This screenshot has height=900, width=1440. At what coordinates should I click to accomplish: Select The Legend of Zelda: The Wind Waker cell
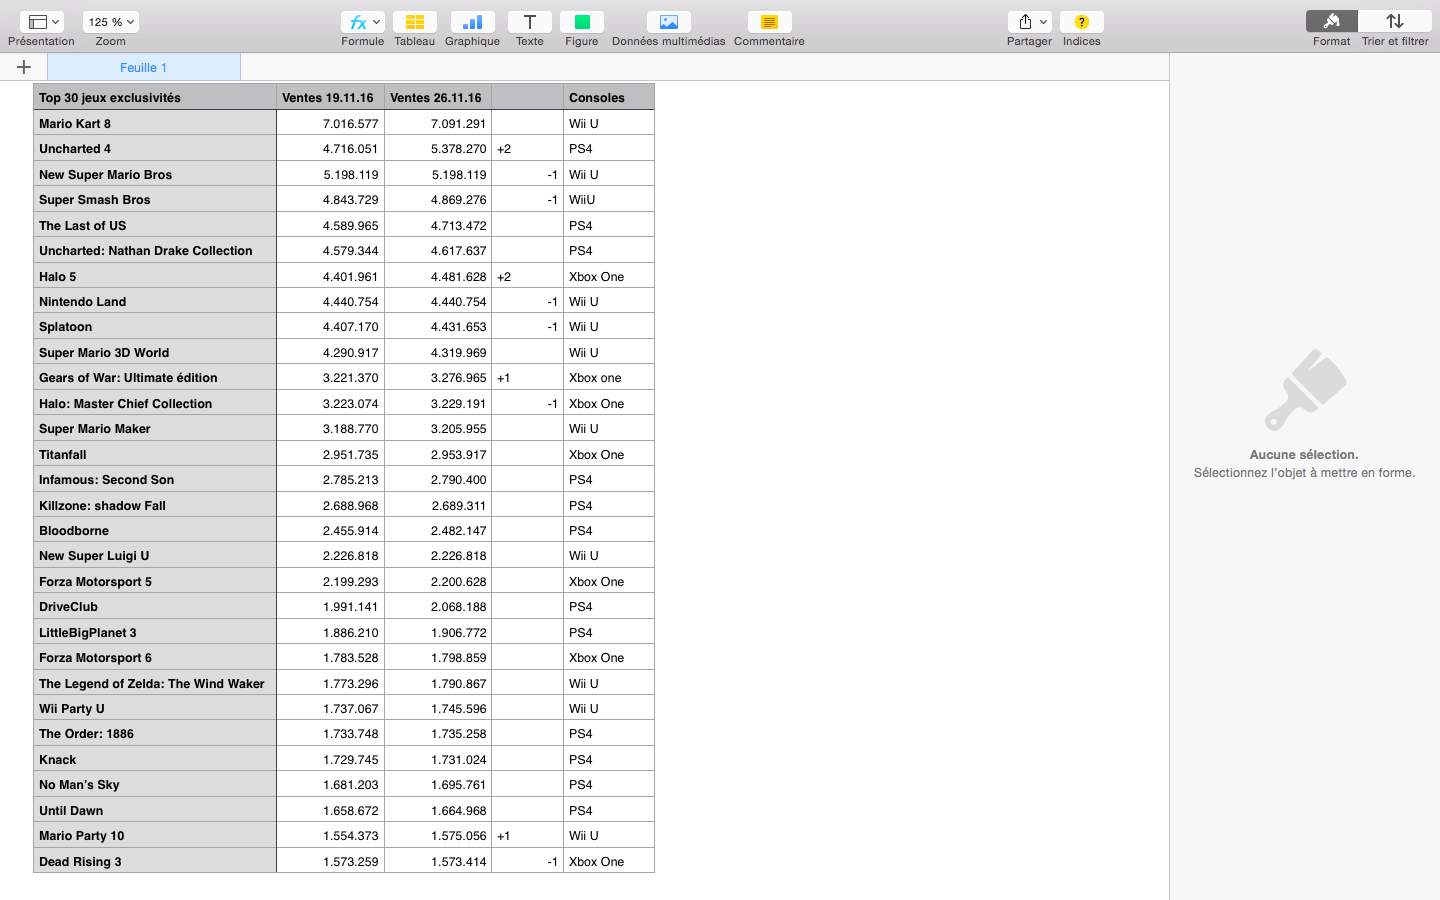click(x=155, y=683)
